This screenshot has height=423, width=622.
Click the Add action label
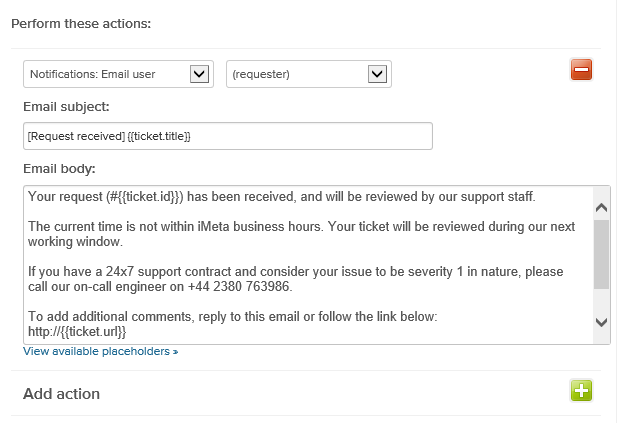click(61, 394)
